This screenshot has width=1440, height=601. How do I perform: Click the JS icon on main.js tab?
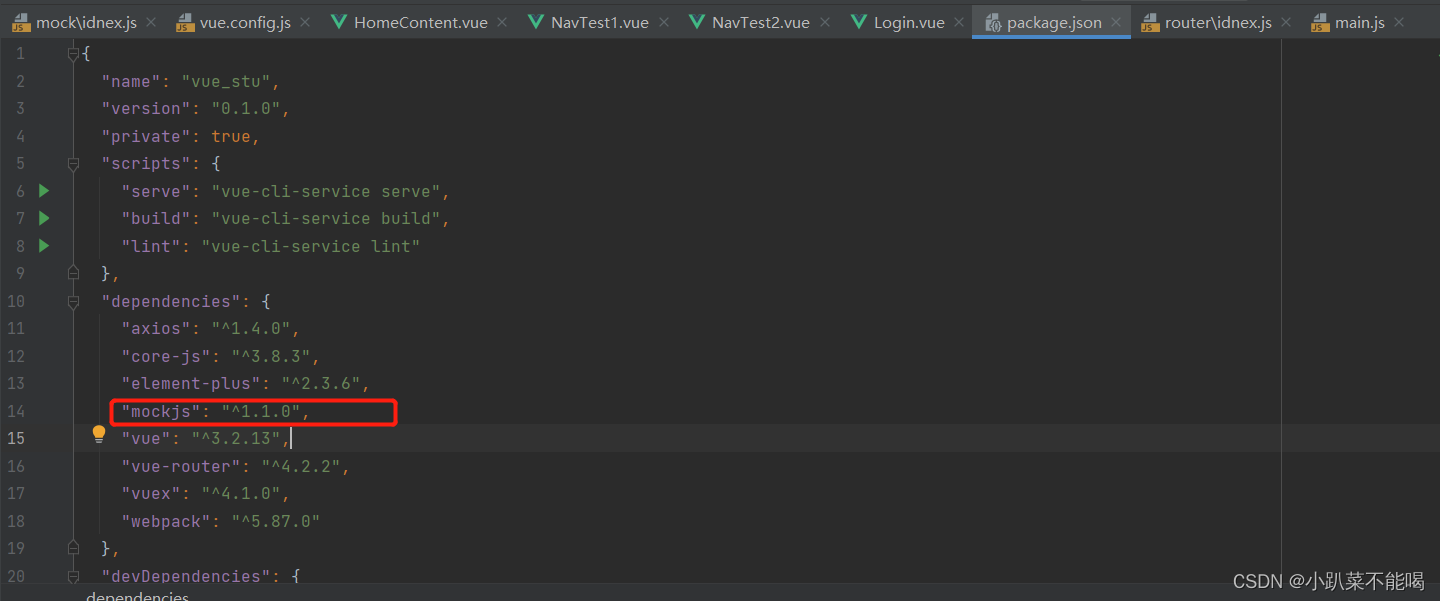[x=1319, y=21]
